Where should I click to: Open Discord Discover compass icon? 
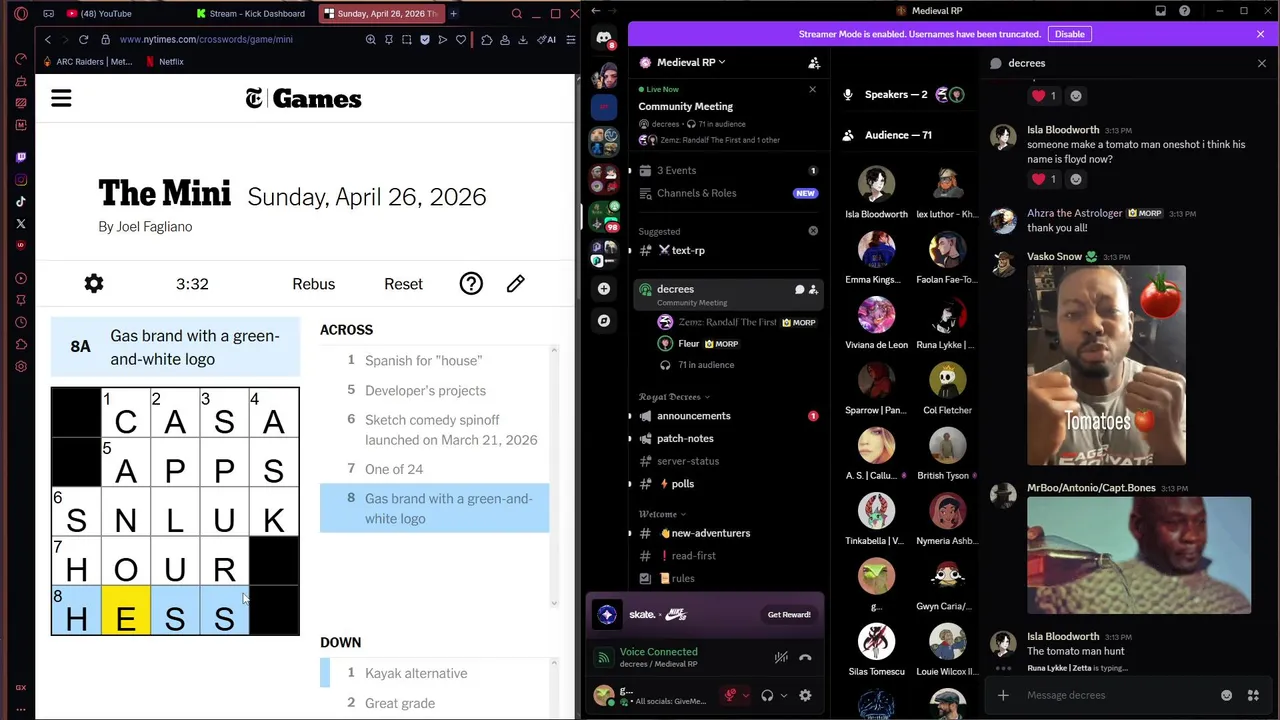(x=604, y=321)
